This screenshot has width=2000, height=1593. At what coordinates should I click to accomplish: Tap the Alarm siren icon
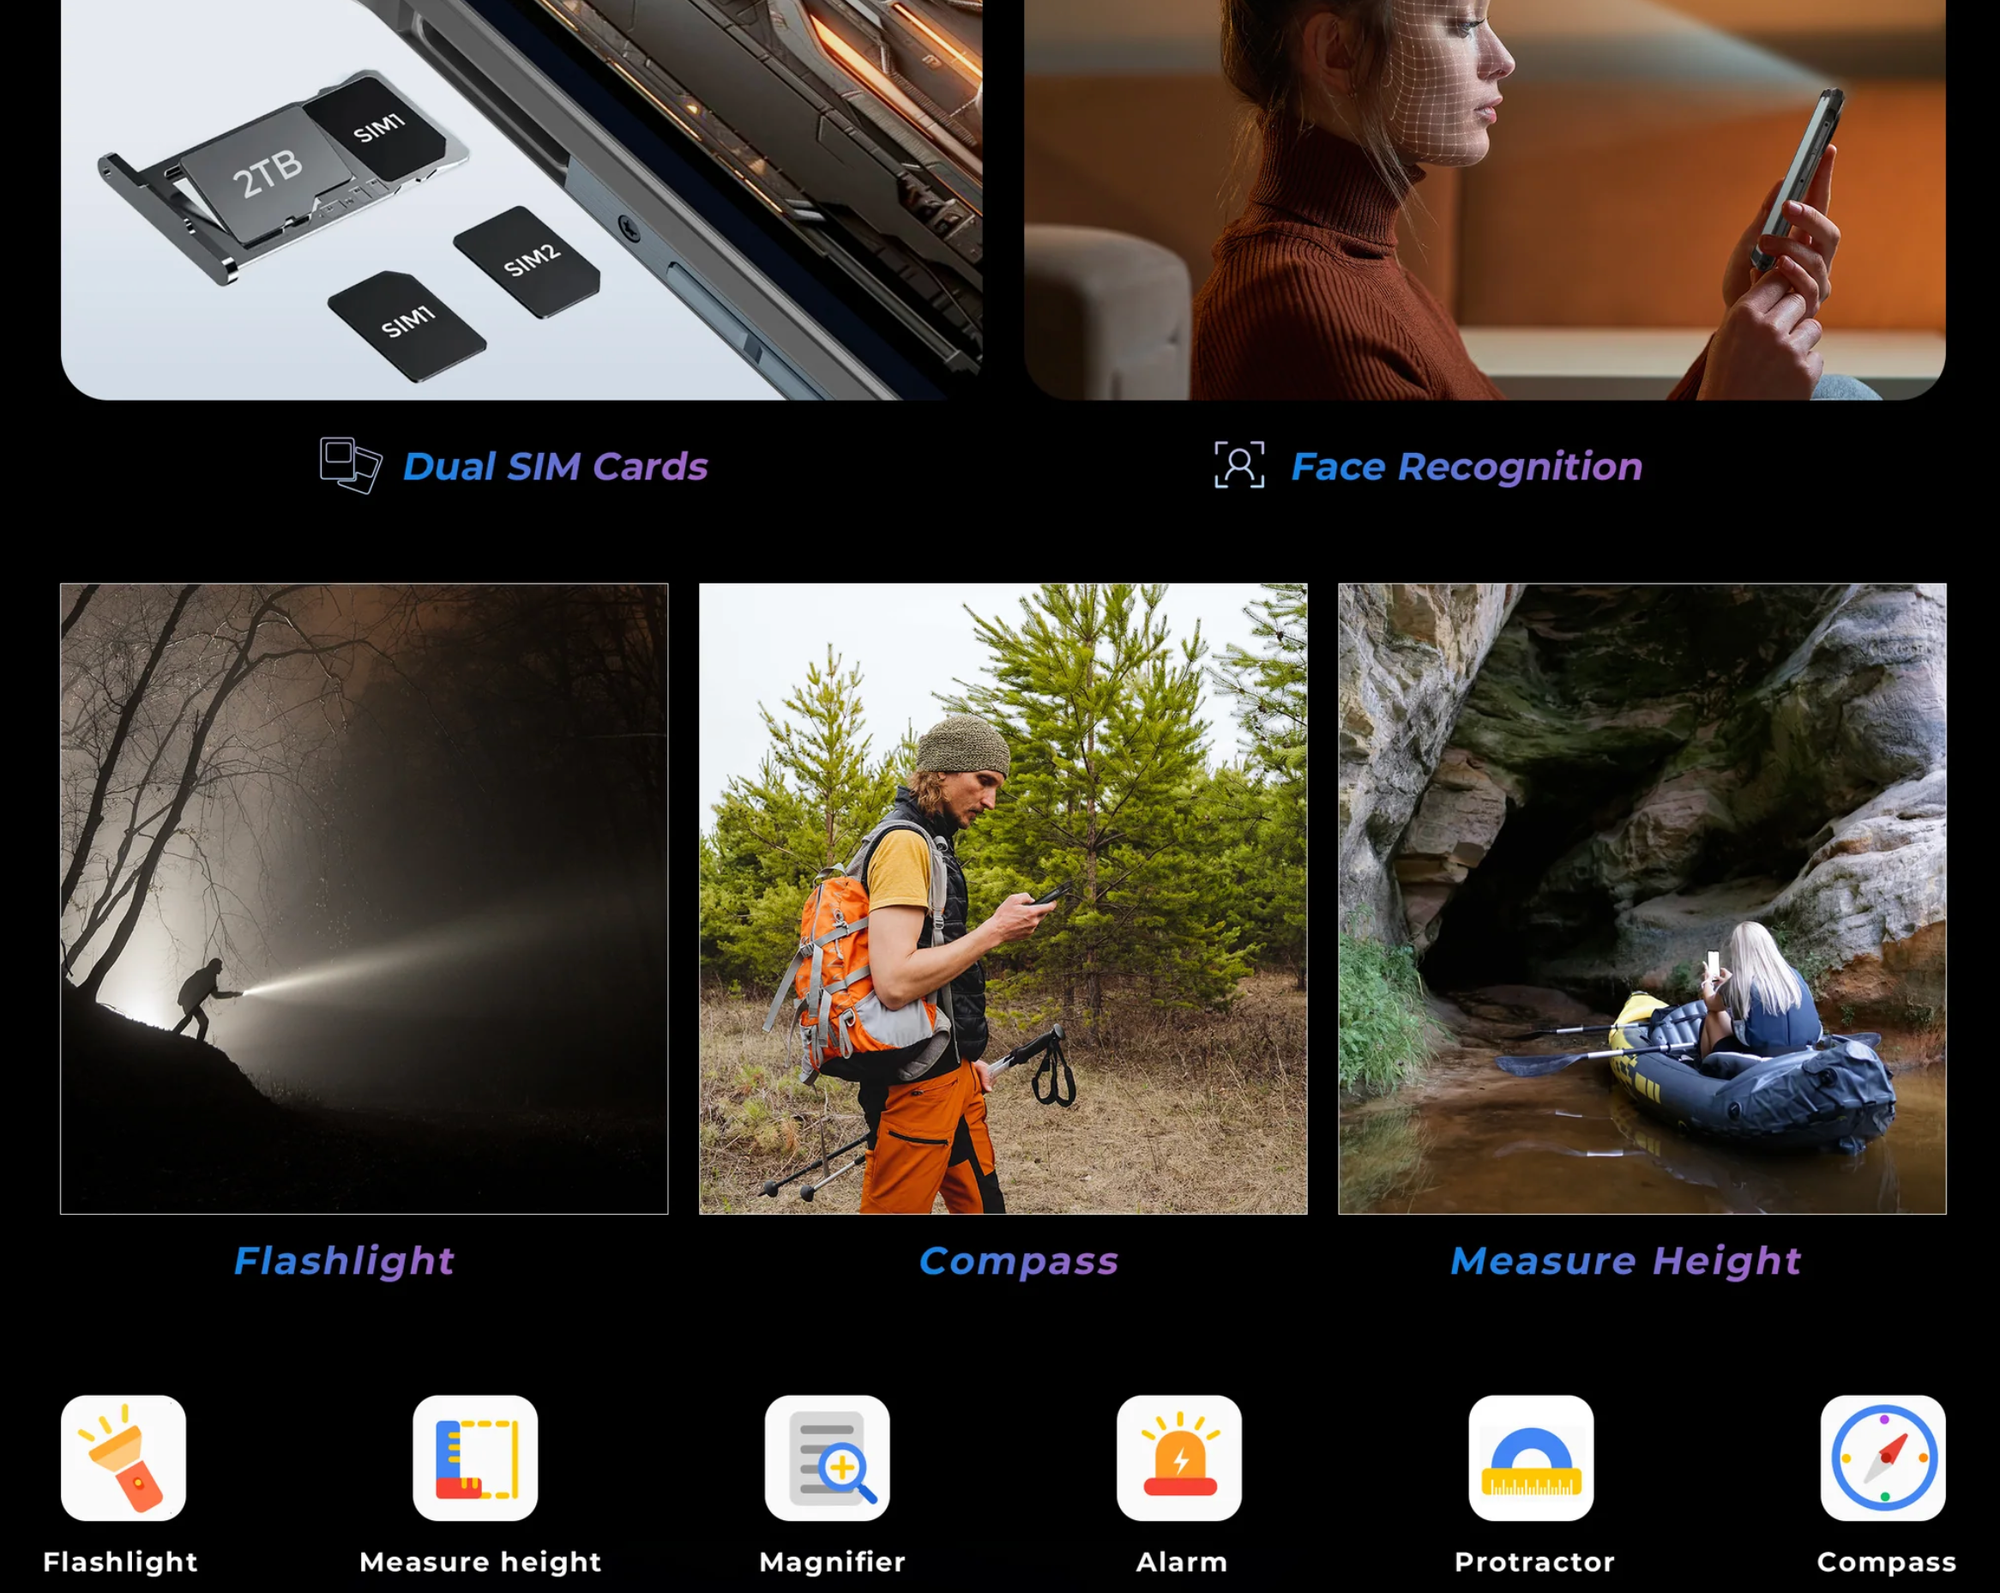tap(1179, 1457)
